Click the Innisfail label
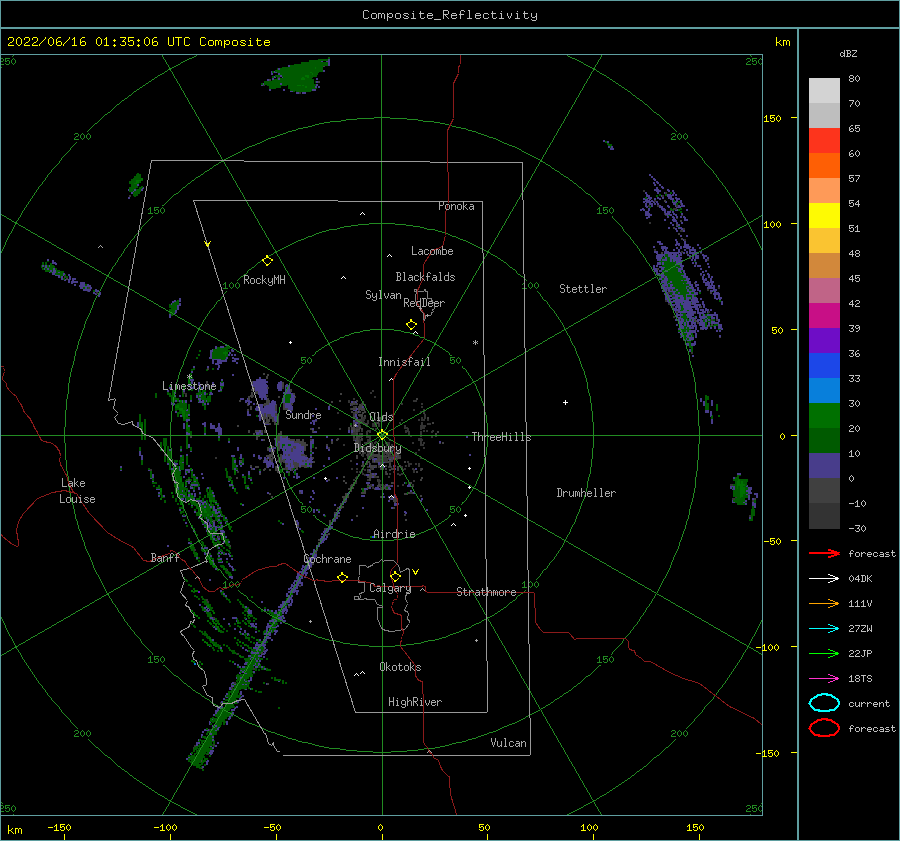 tap(404, 362)
